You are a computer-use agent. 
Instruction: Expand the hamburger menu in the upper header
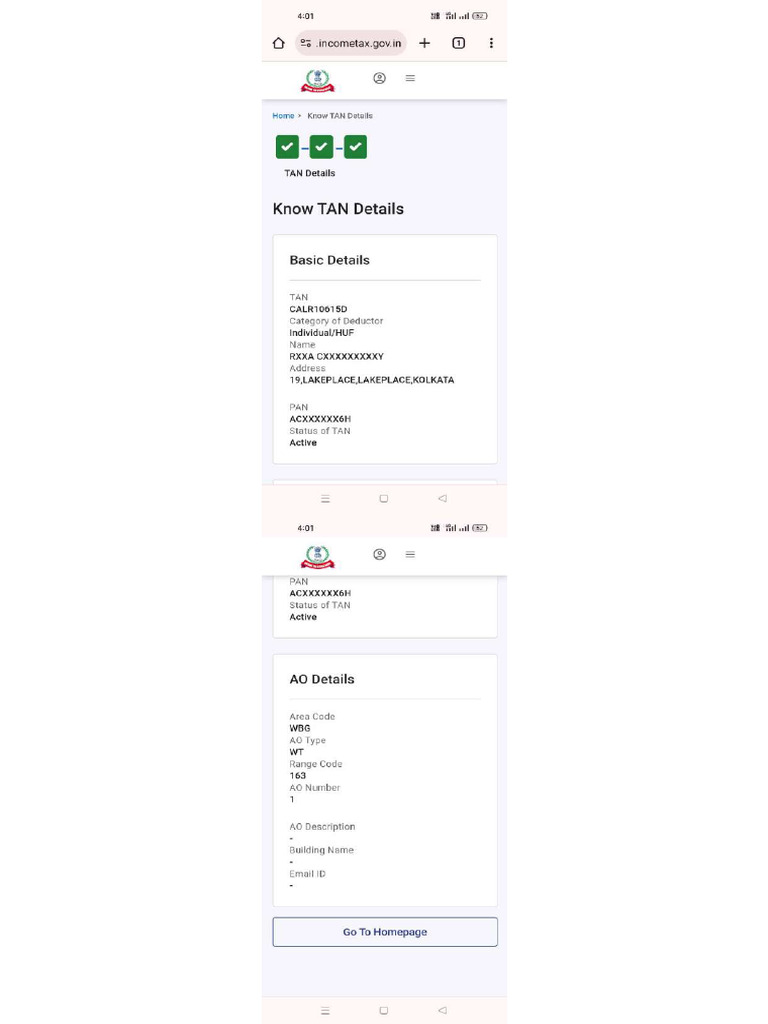(x=410, y=78)
